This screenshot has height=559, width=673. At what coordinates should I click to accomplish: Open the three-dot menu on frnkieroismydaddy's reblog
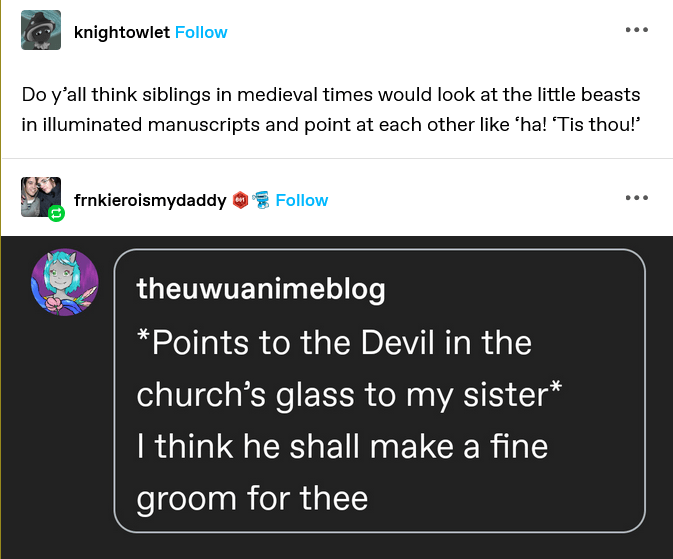point(636,197)
